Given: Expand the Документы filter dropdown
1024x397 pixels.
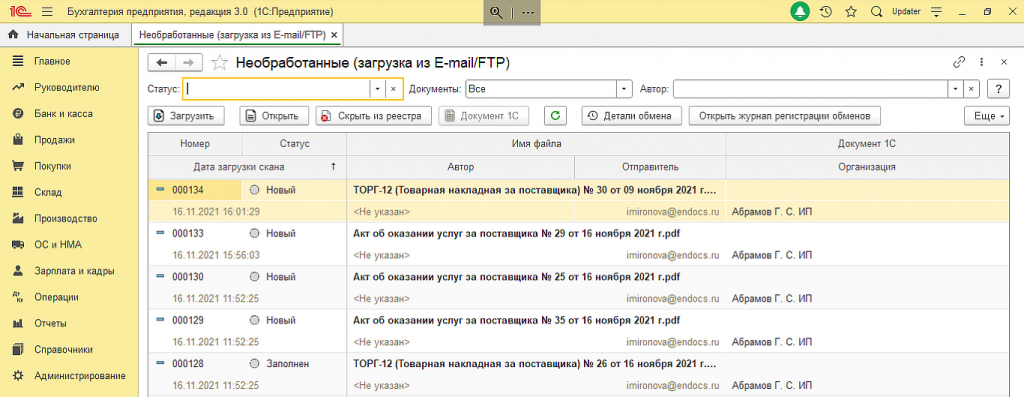Looking at the screenshot, I should point(625,89).
